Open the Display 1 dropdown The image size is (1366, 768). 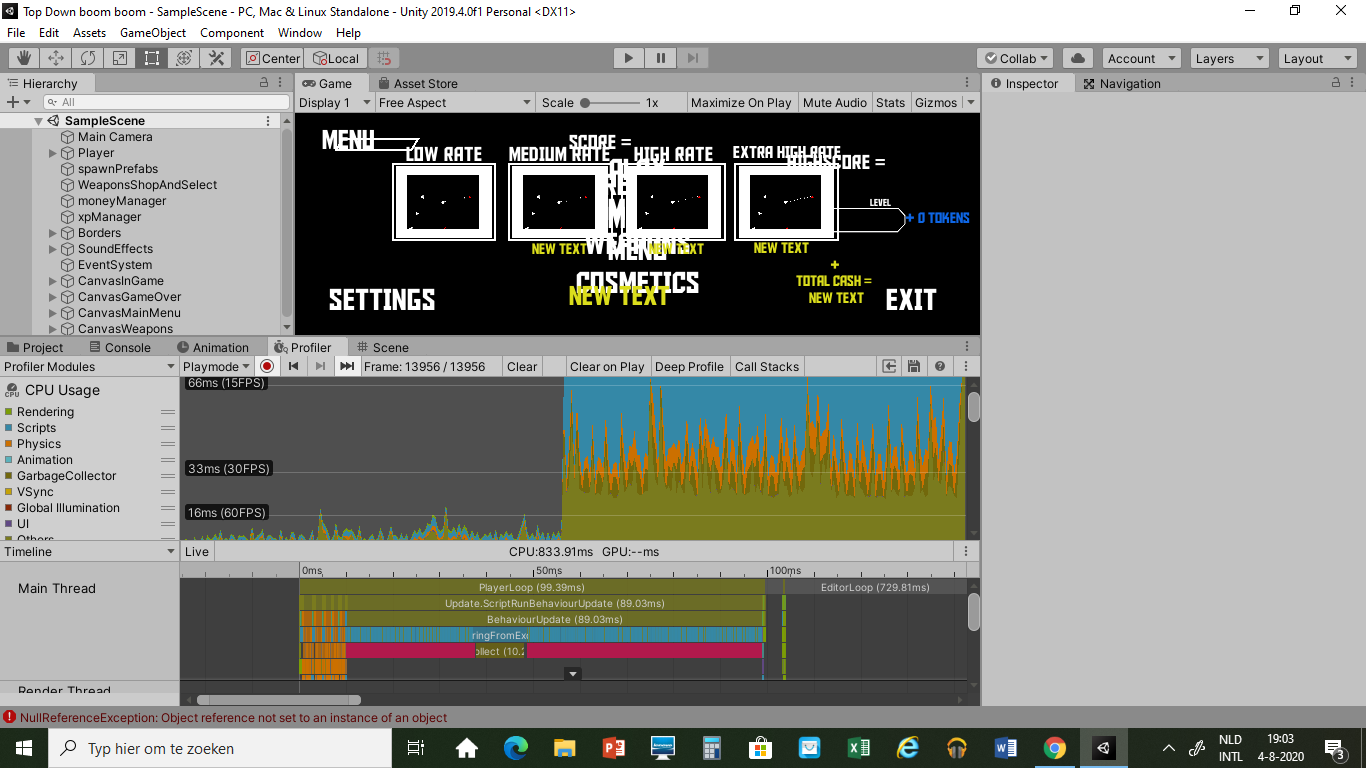tap(335, 102)
